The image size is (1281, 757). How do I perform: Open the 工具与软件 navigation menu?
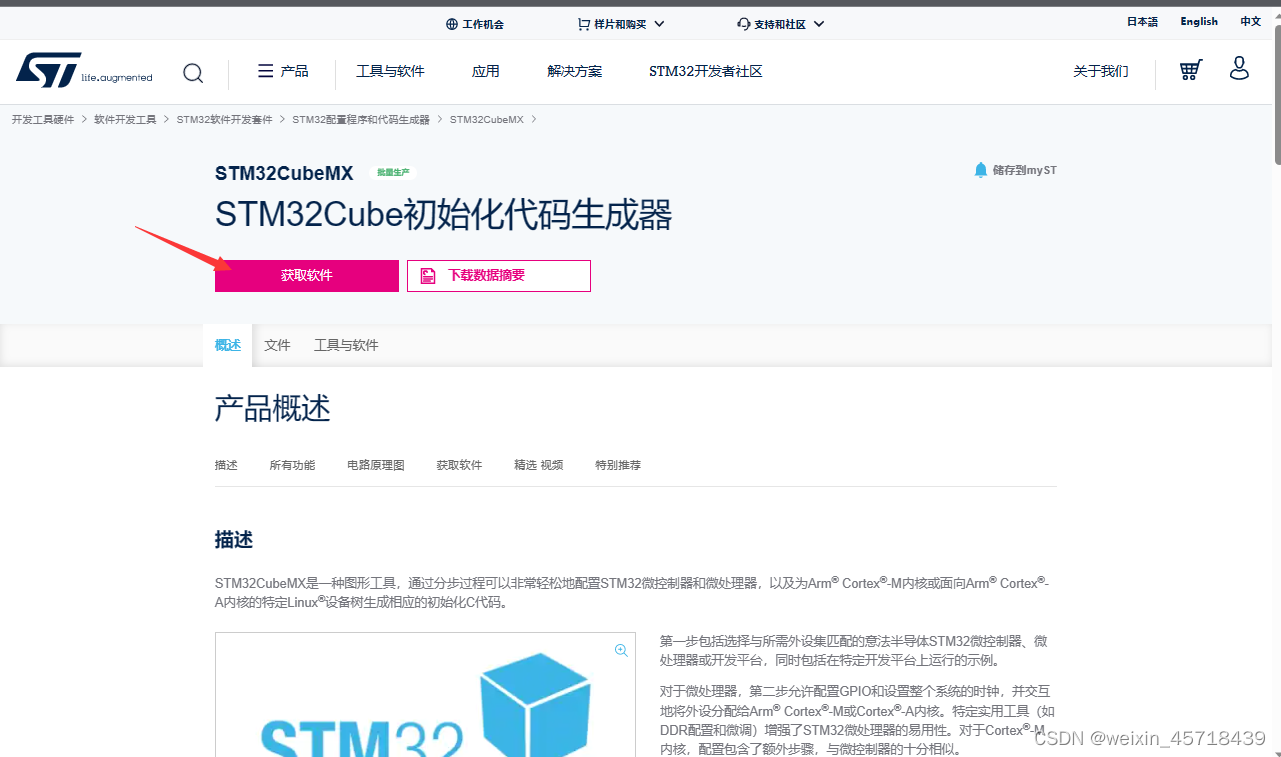[x=390, y=71]
